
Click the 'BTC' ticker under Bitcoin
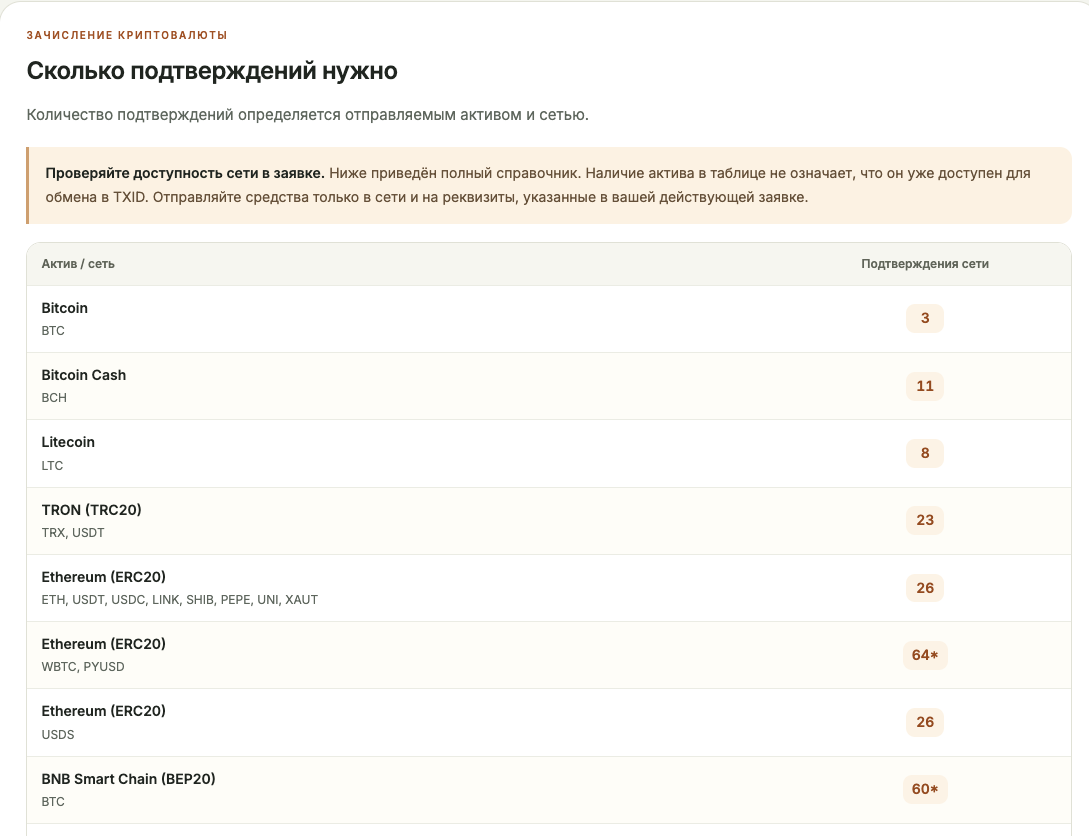(53, 331)
